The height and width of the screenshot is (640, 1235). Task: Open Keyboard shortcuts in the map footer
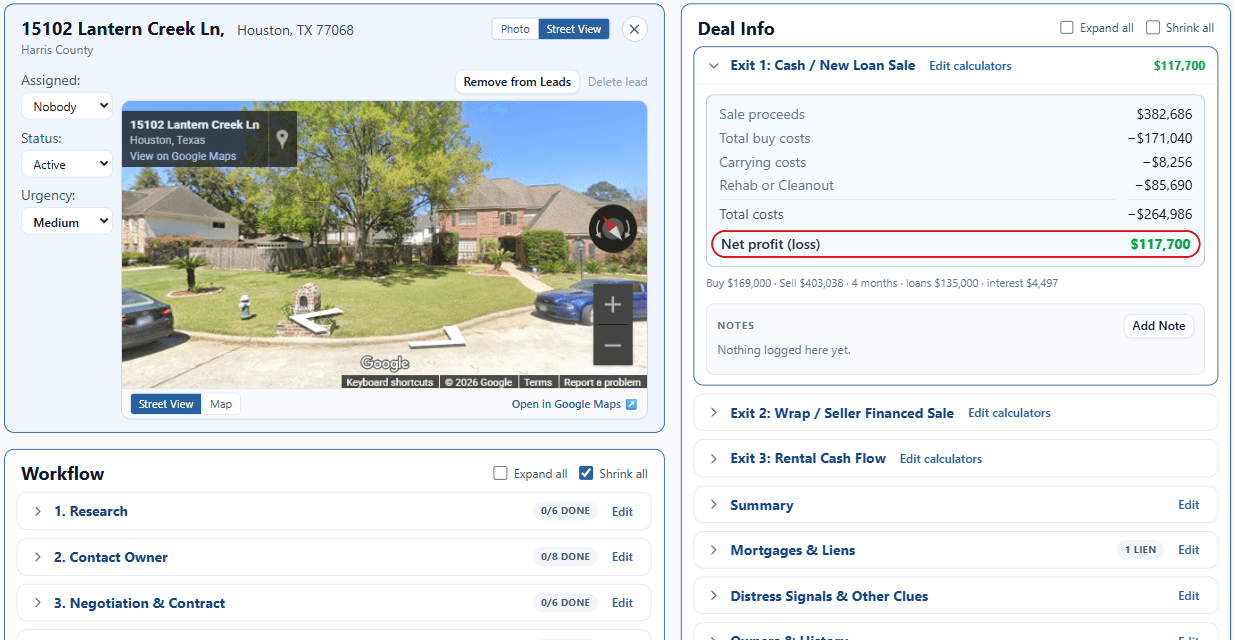pos(390,382)
